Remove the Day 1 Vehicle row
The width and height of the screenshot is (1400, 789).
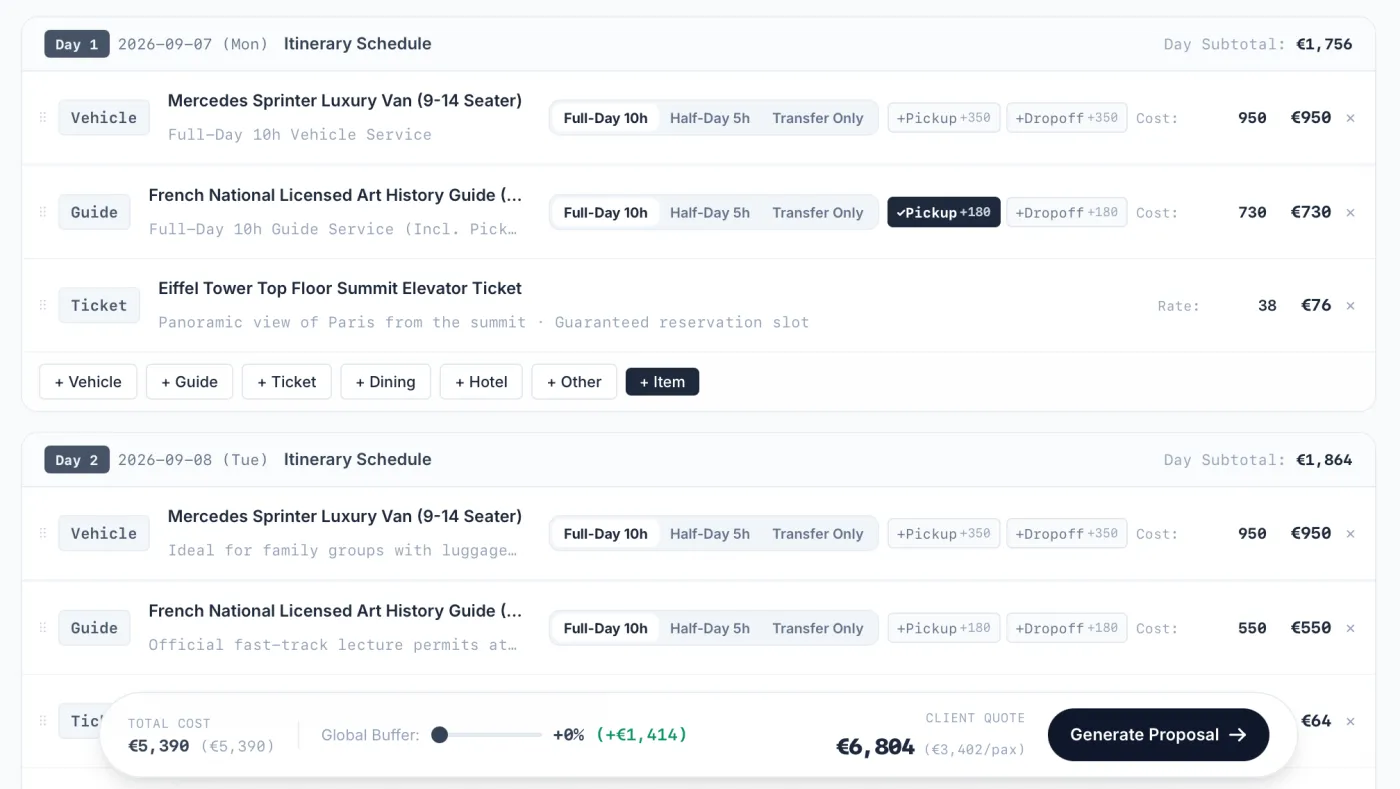click(x=1350, y=118)
